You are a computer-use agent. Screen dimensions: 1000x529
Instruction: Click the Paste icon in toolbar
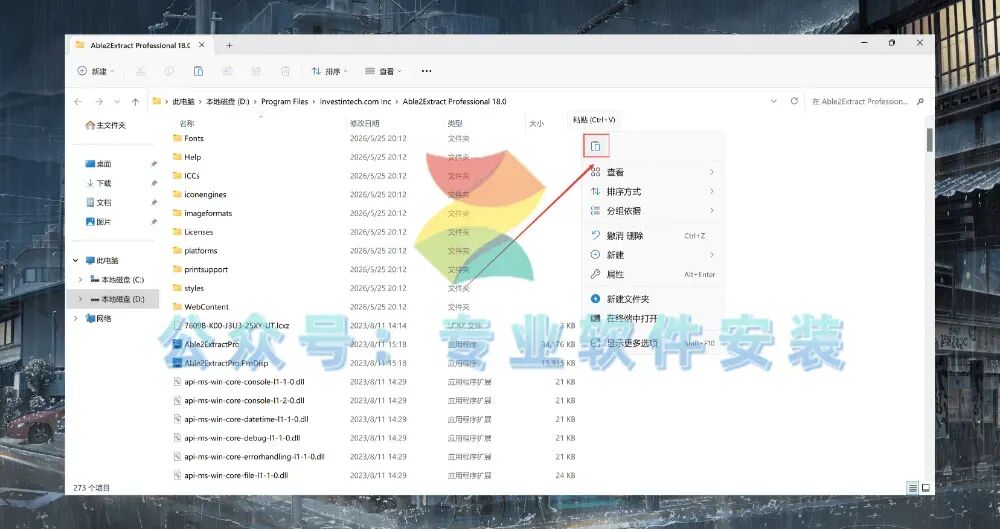coord(198,71)
